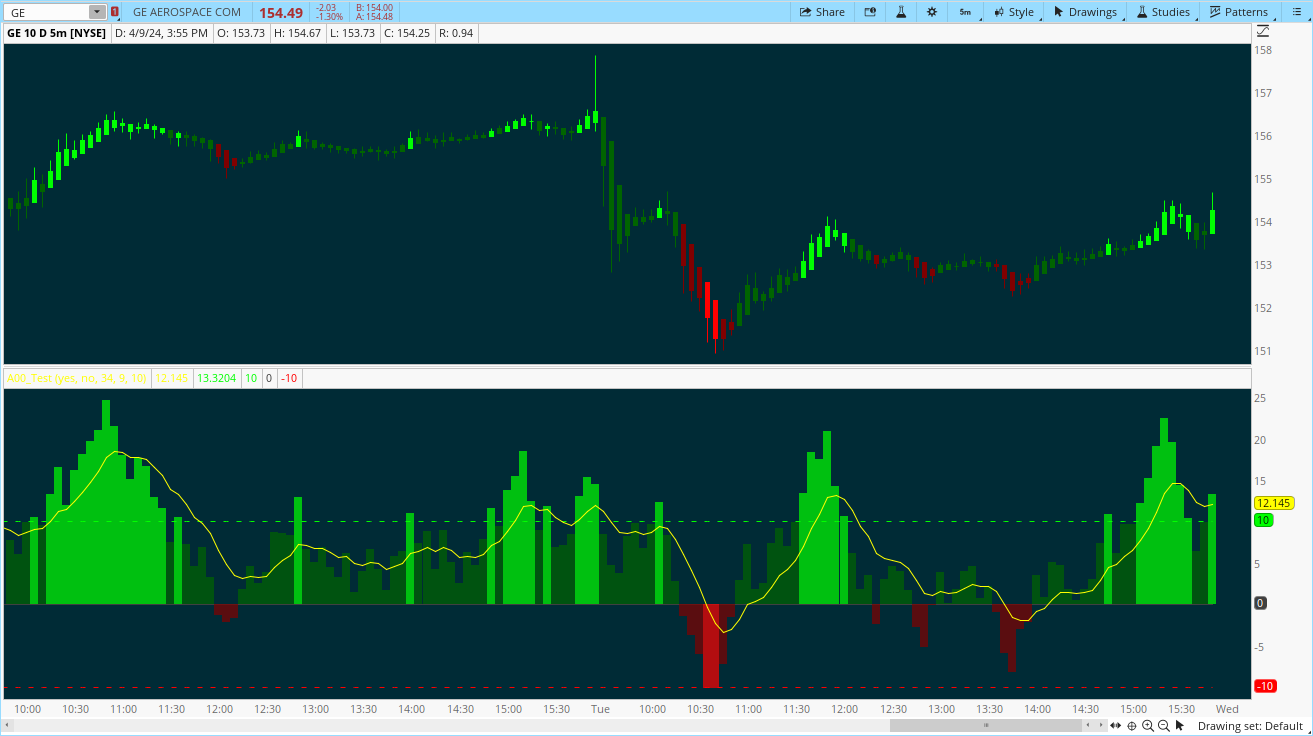The image size is (1313, 736).
Task: Click the high value H: 154.67
Action: (299, 32)
